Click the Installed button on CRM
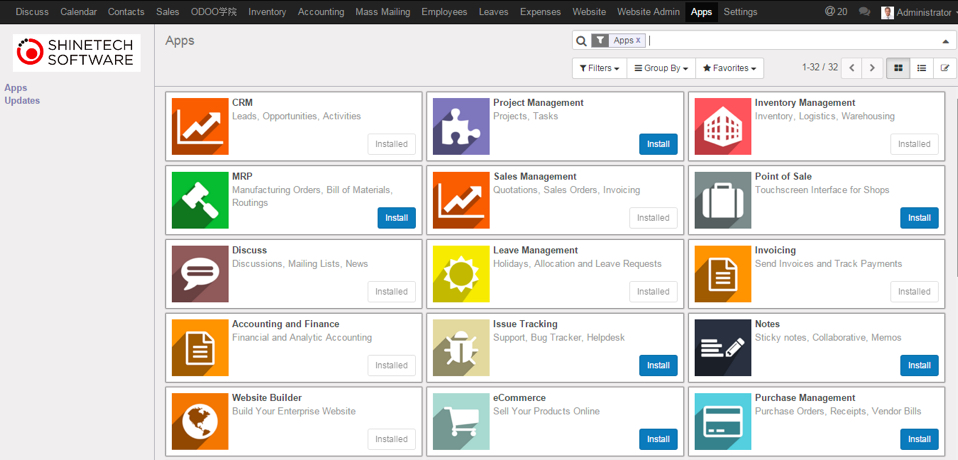 click(x=392, y=144)
